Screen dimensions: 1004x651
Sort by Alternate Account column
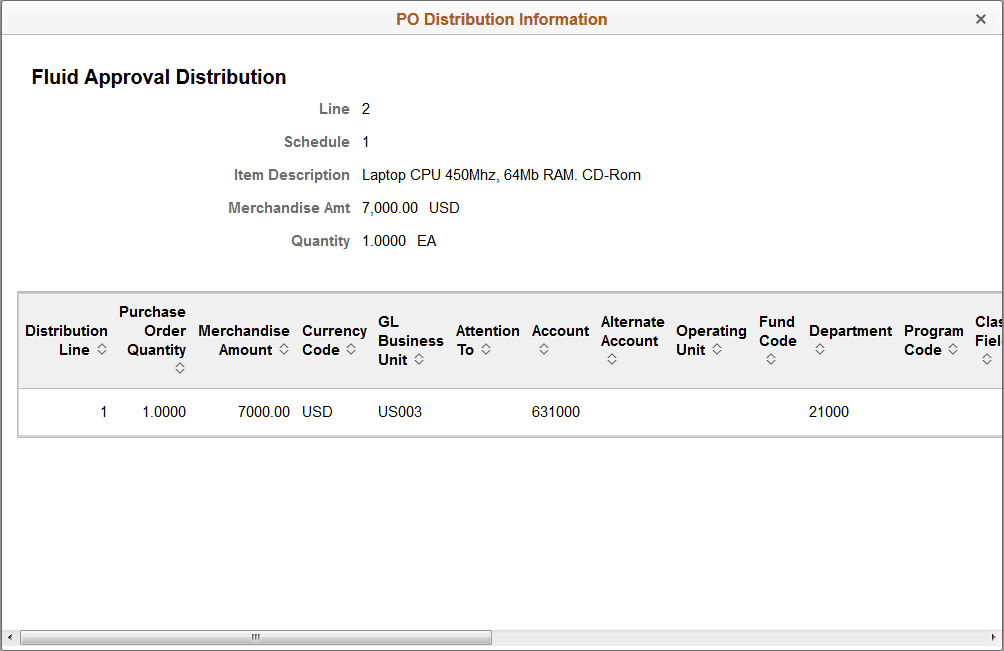coord(611,358)
